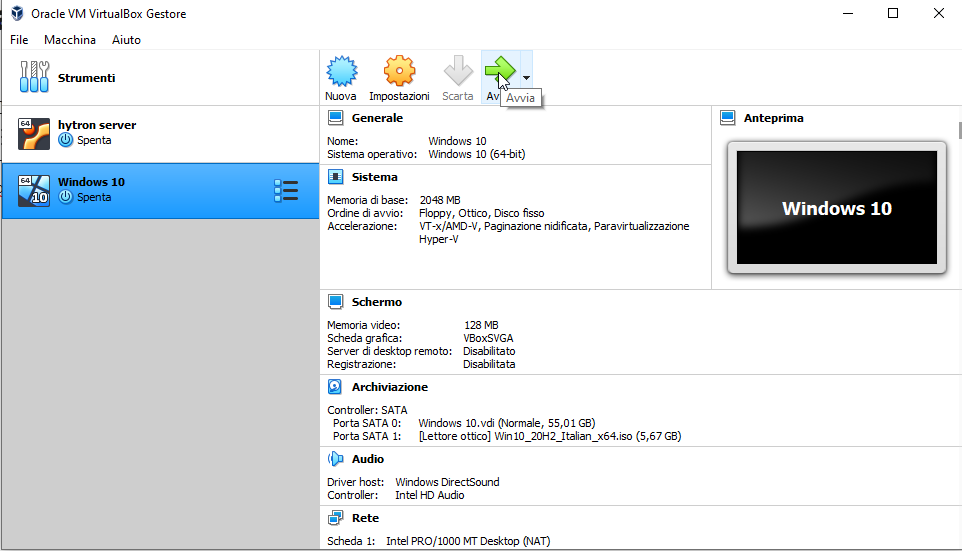The height and width of the screenshot is (551, 962).
Task: Click the Schermo section display icon
Action: click(336, 302)
